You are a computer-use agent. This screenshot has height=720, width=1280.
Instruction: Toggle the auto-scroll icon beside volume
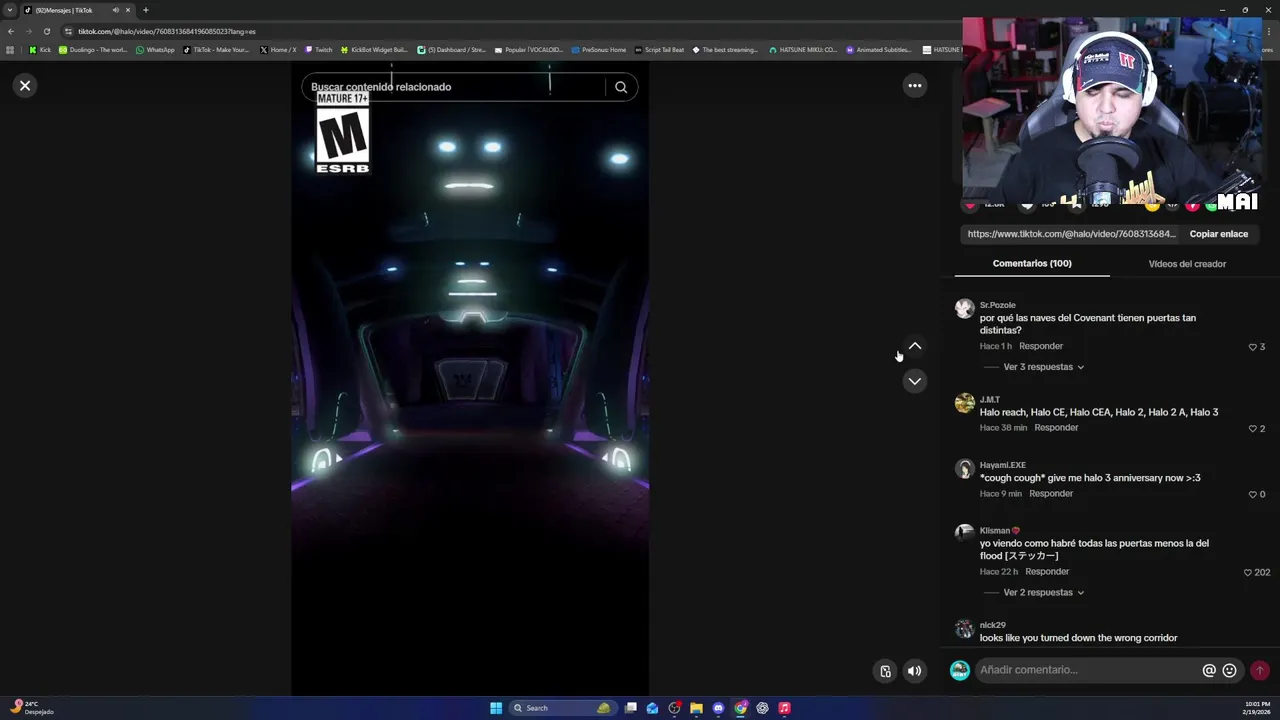click(885, 671)
